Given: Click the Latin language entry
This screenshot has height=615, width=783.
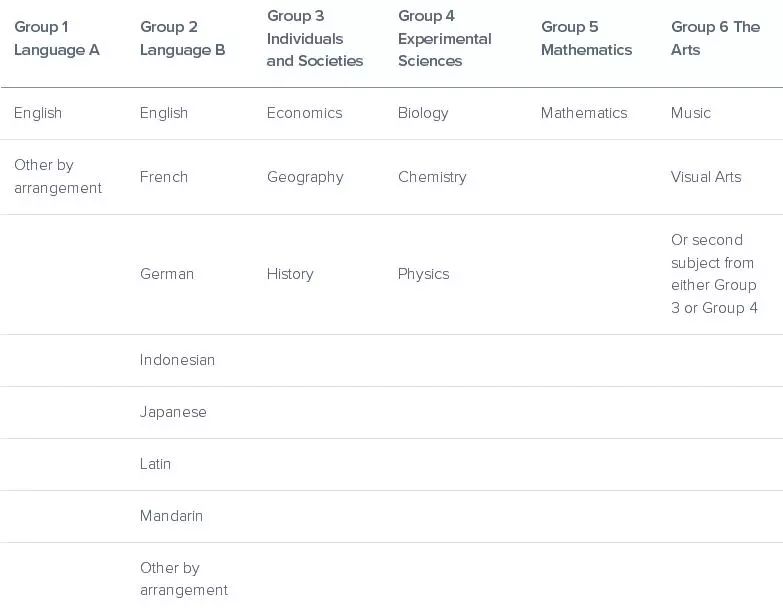Looking at the screenshot, I should tap(155, 464).
